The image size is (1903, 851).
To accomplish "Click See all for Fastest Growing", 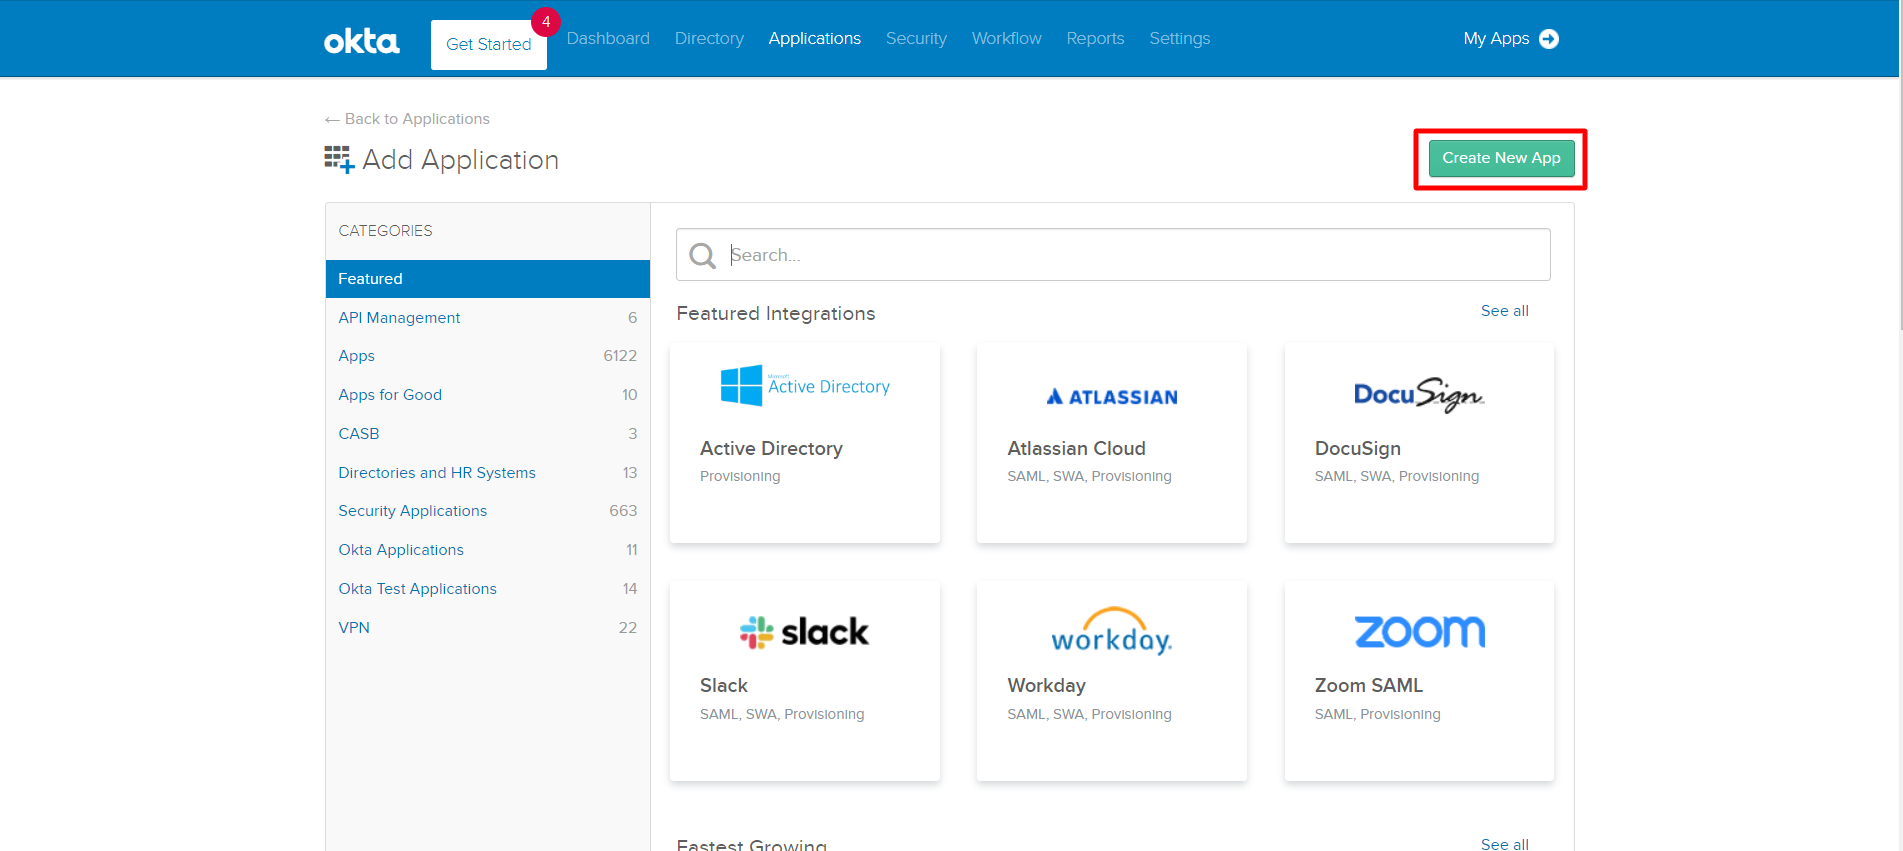I will pos(1504,844).
